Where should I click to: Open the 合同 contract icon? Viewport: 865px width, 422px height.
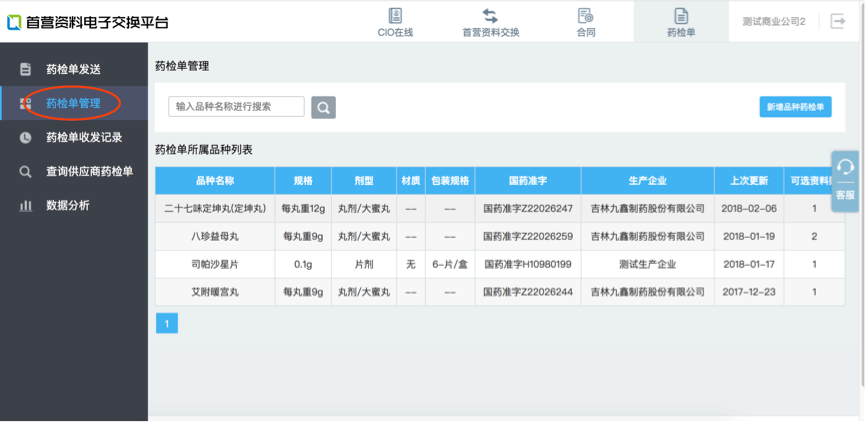pyautogui.click(x=585, y=15)
